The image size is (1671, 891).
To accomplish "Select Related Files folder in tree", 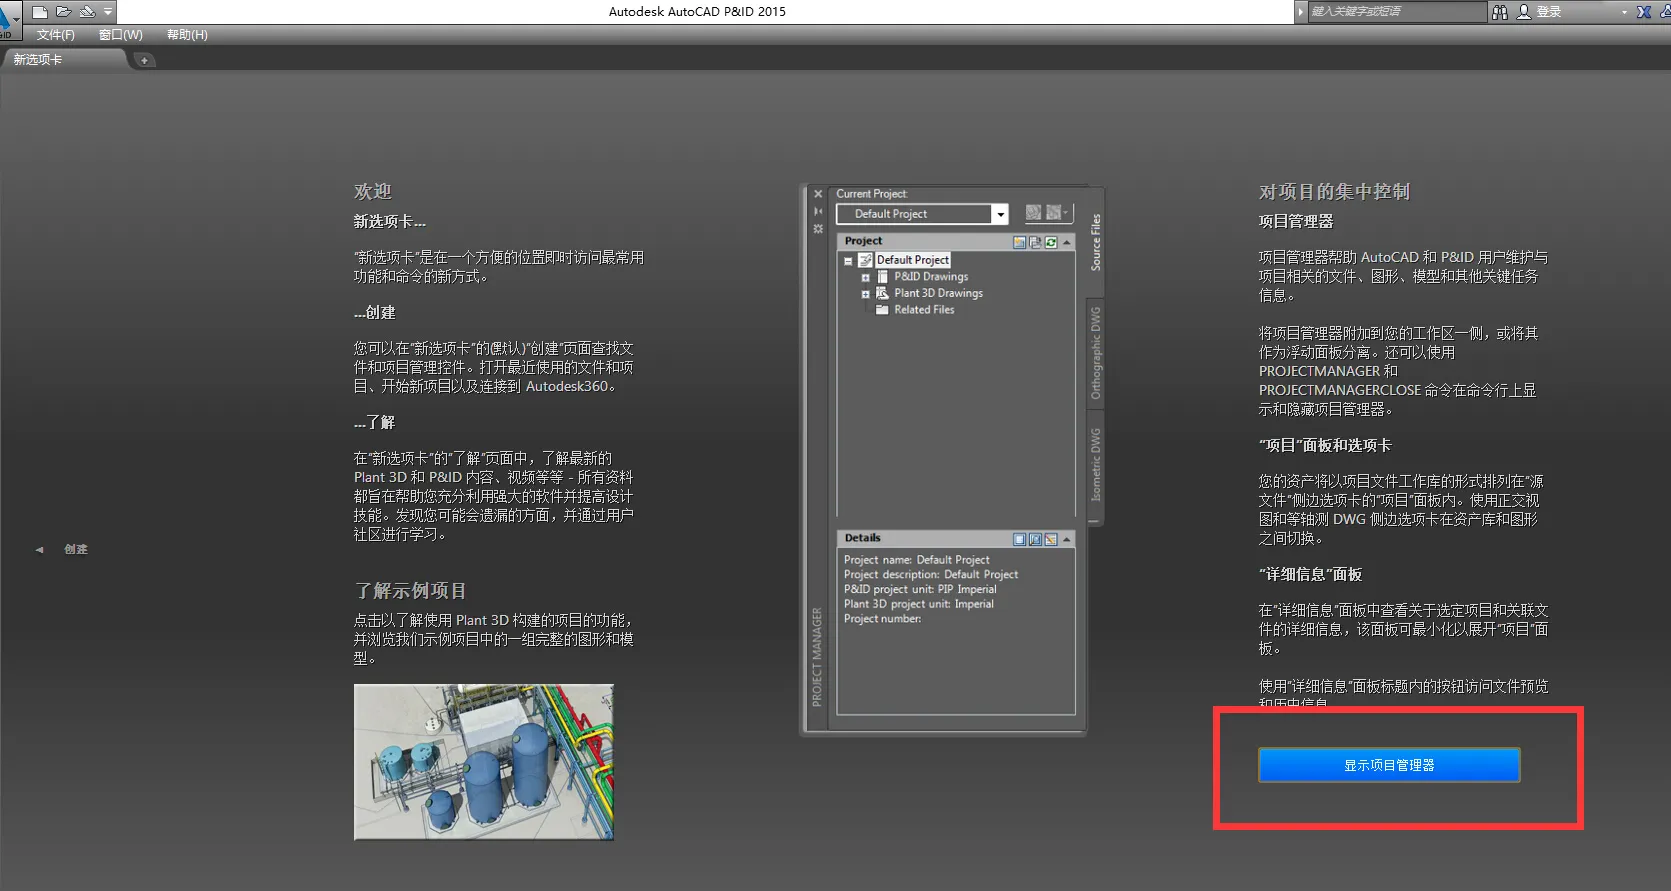I will [924, 310].
